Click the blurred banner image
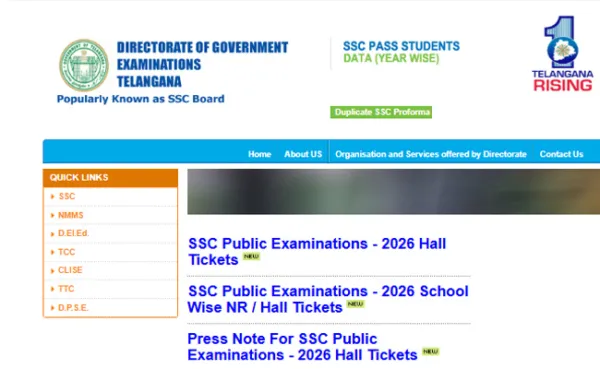 point(394,191)
